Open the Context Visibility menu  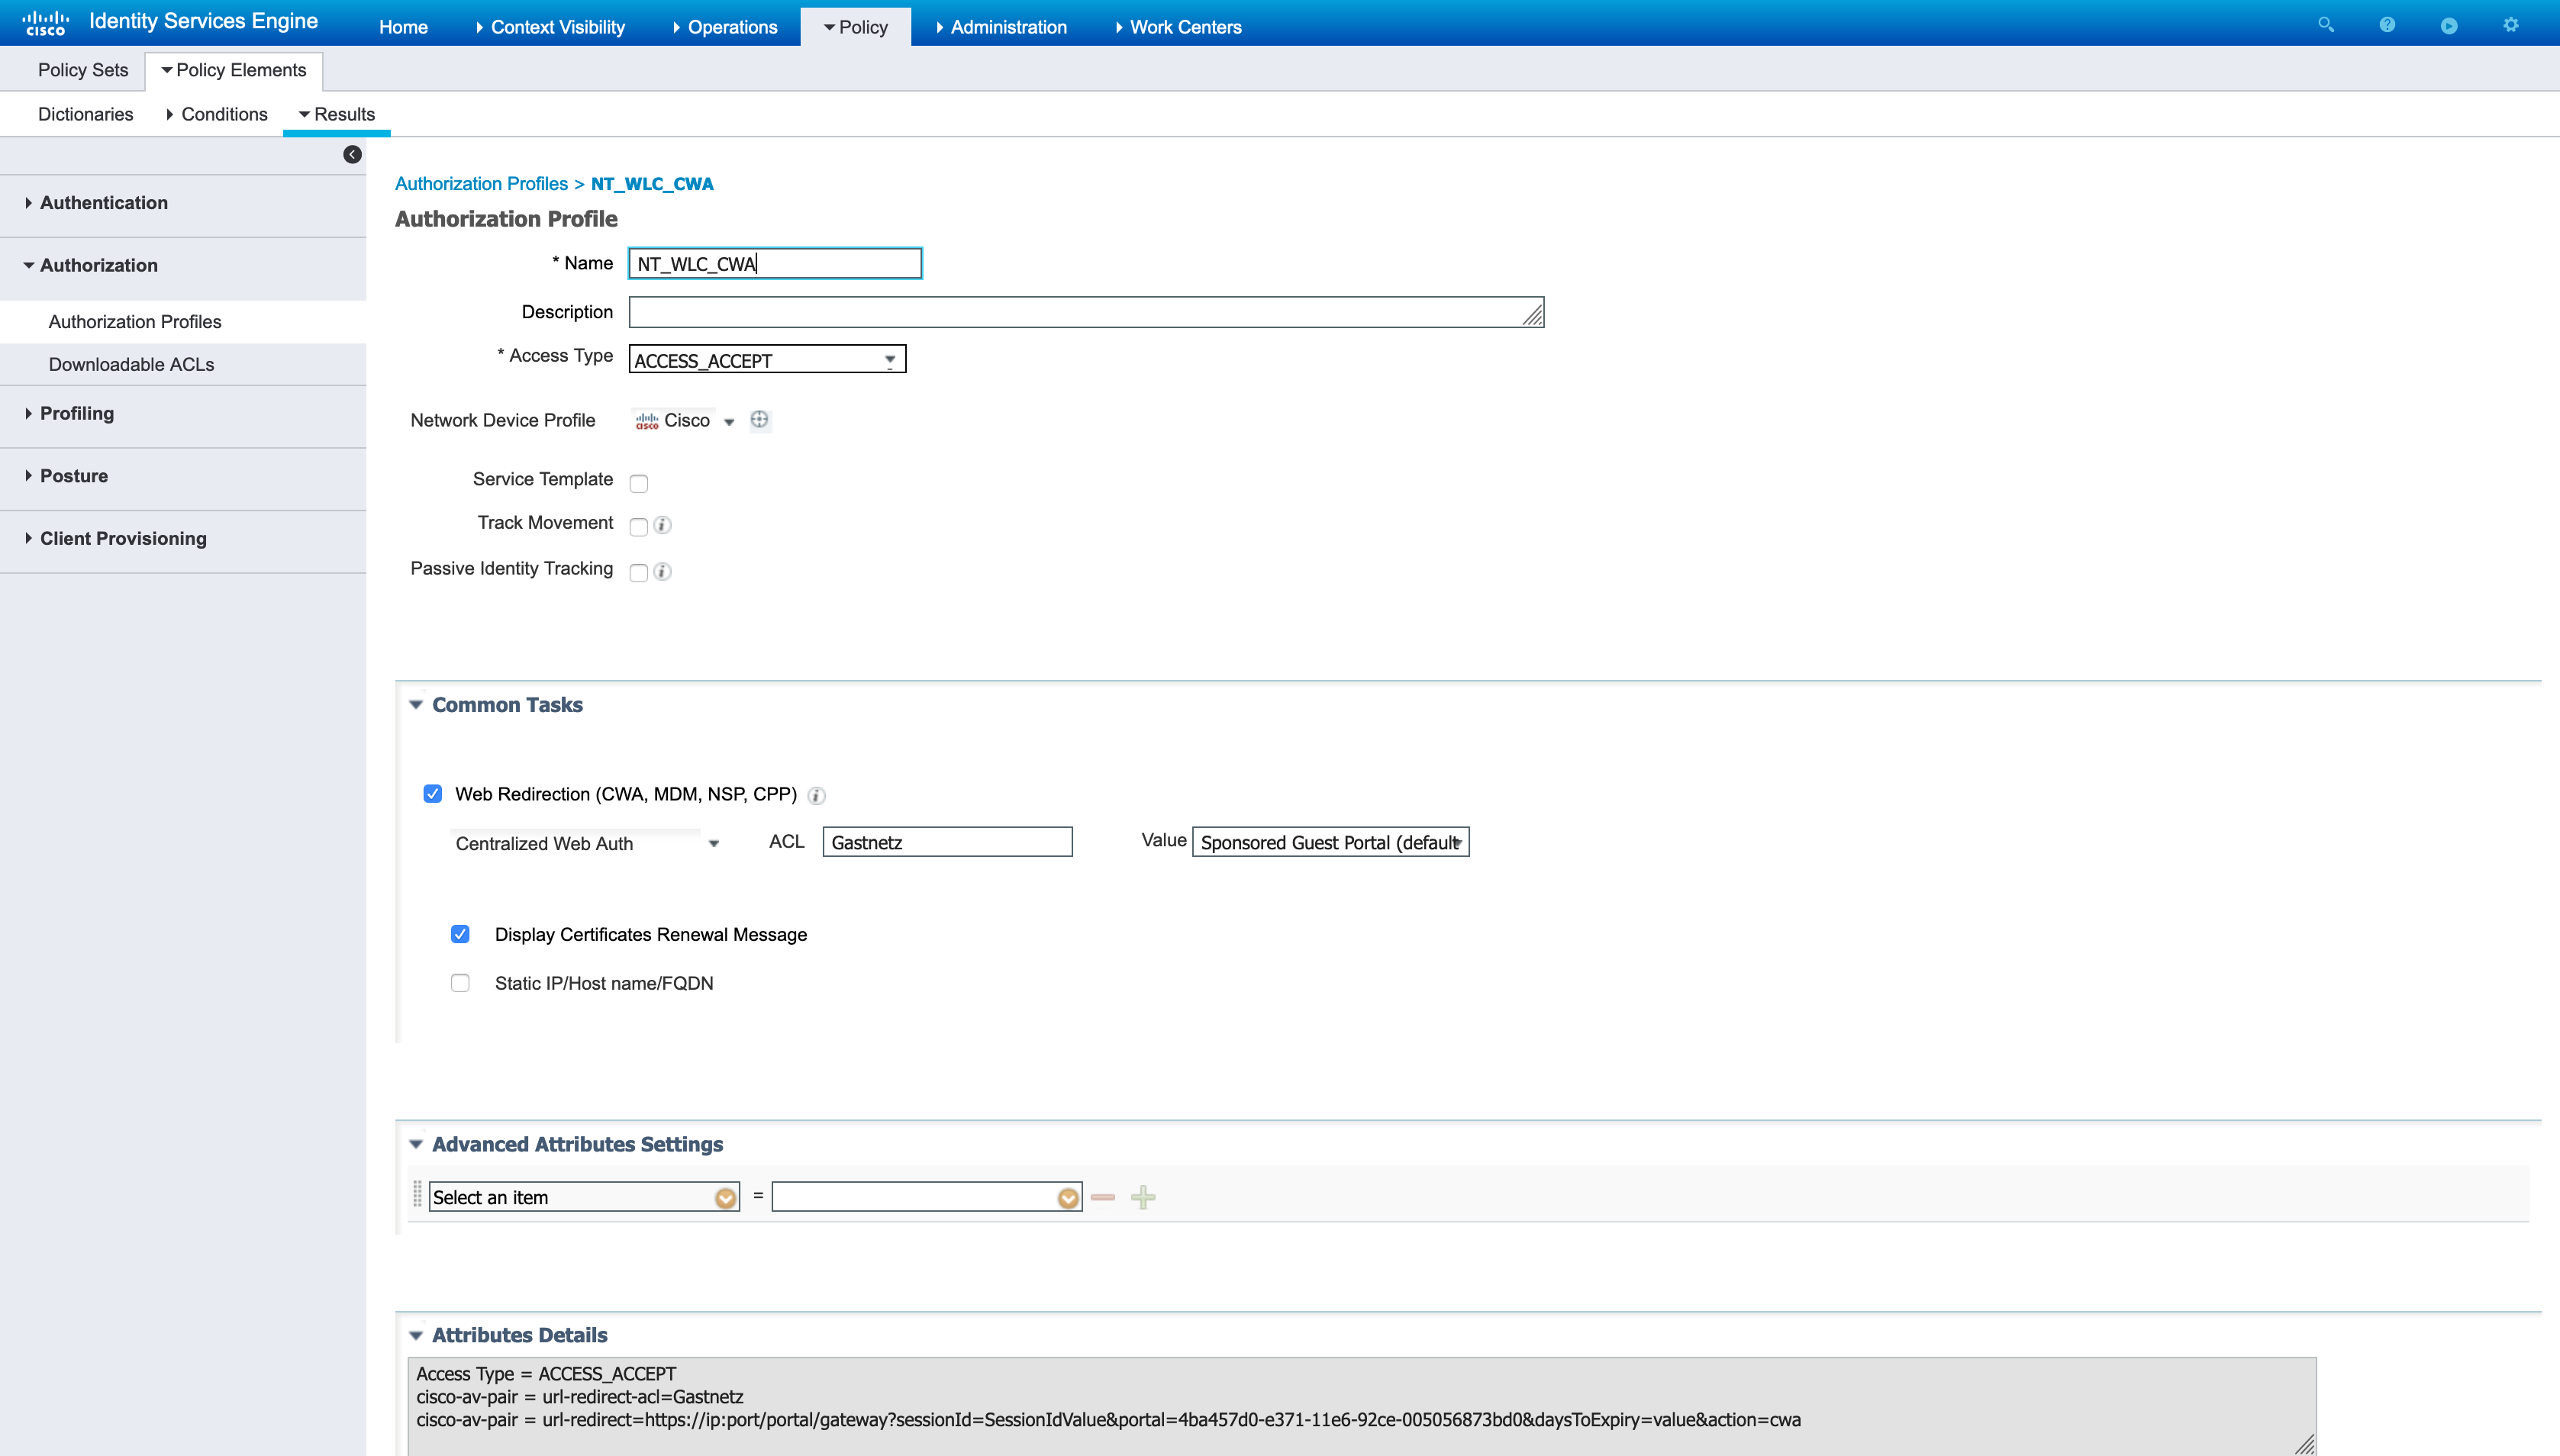pyautogui.click(x=550, y=27)
